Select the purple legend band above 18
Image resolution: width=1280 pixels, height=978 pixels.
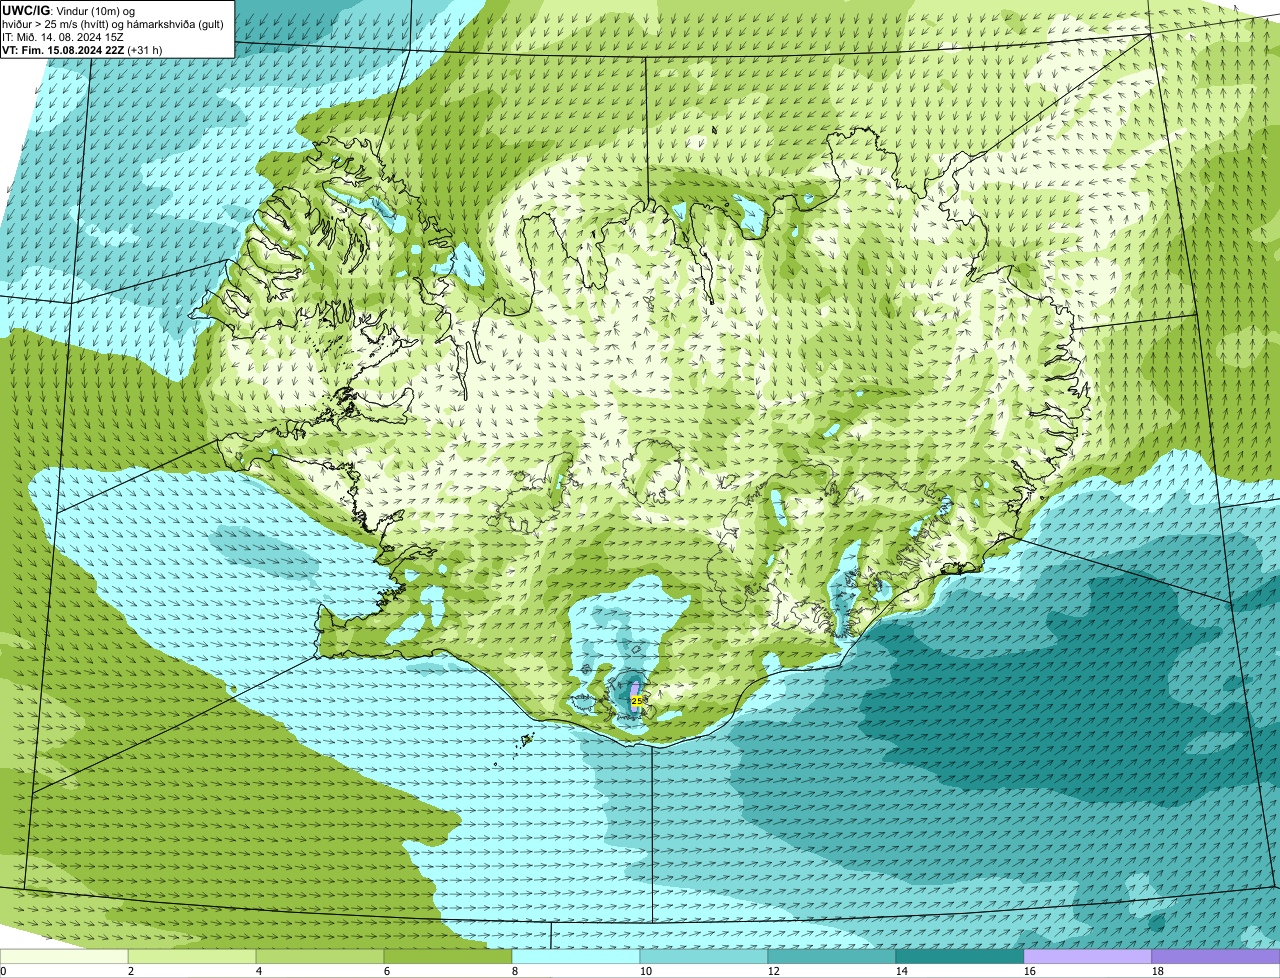tap(1216, 957)
